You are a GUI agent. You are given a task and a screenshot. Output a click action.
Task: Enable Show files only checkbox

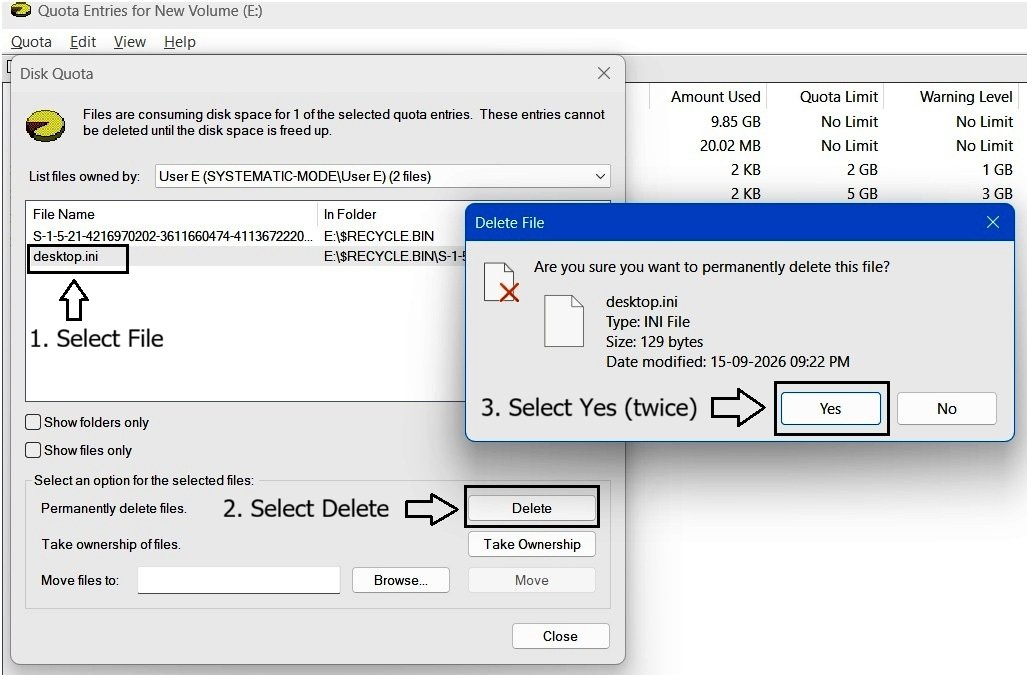[33, 450]
